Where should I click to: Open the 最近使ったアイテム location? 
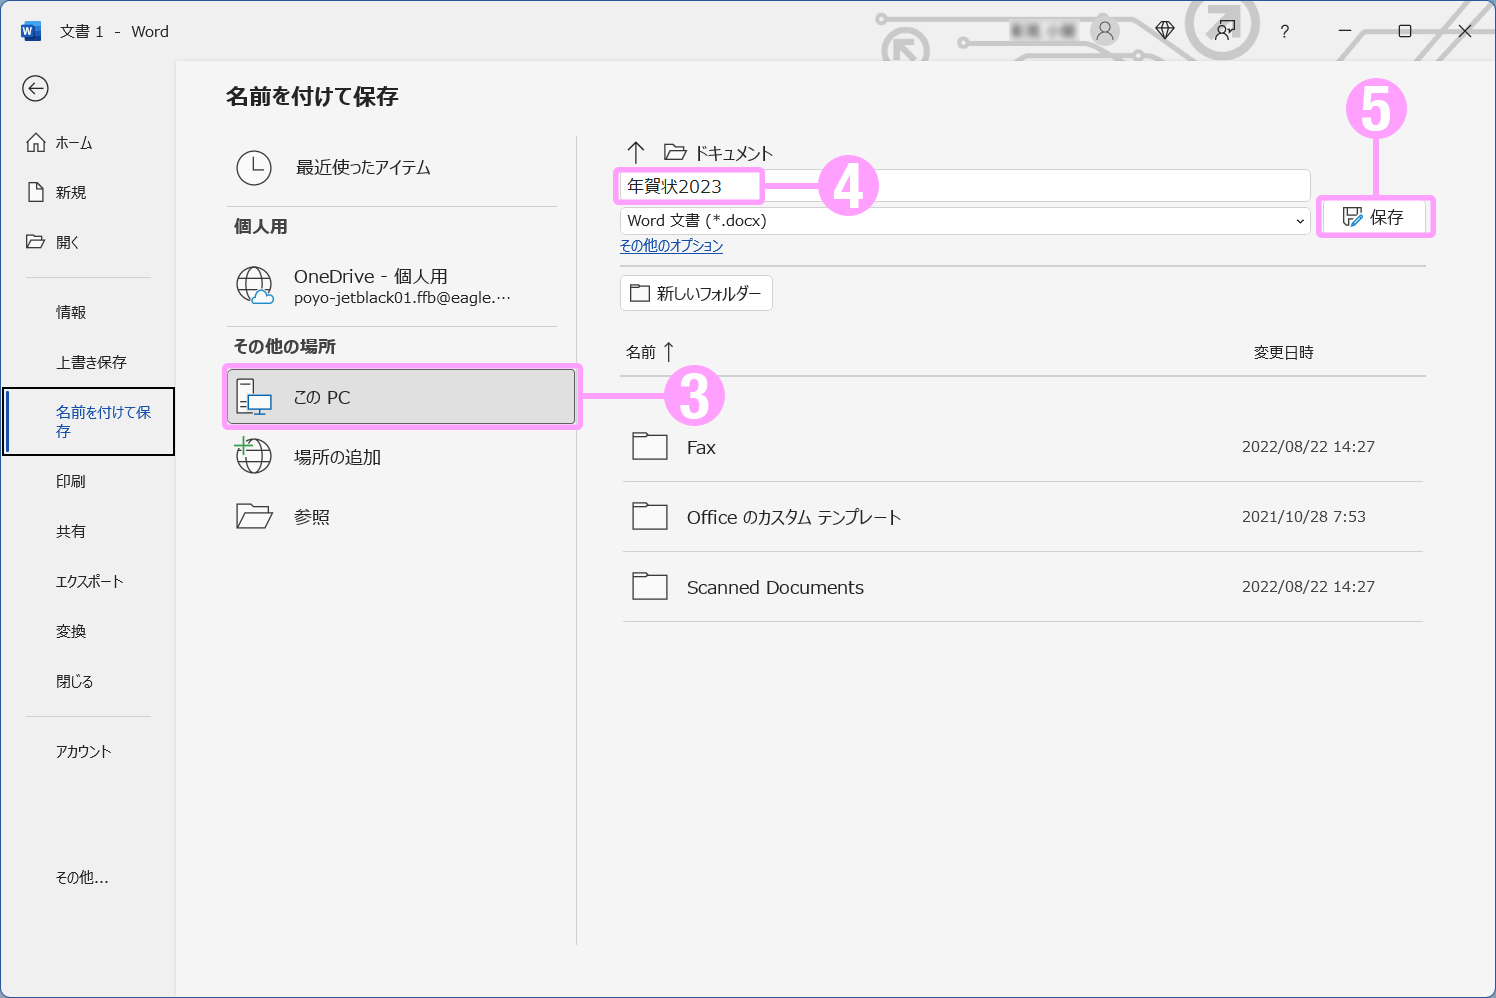coord(362,168)
